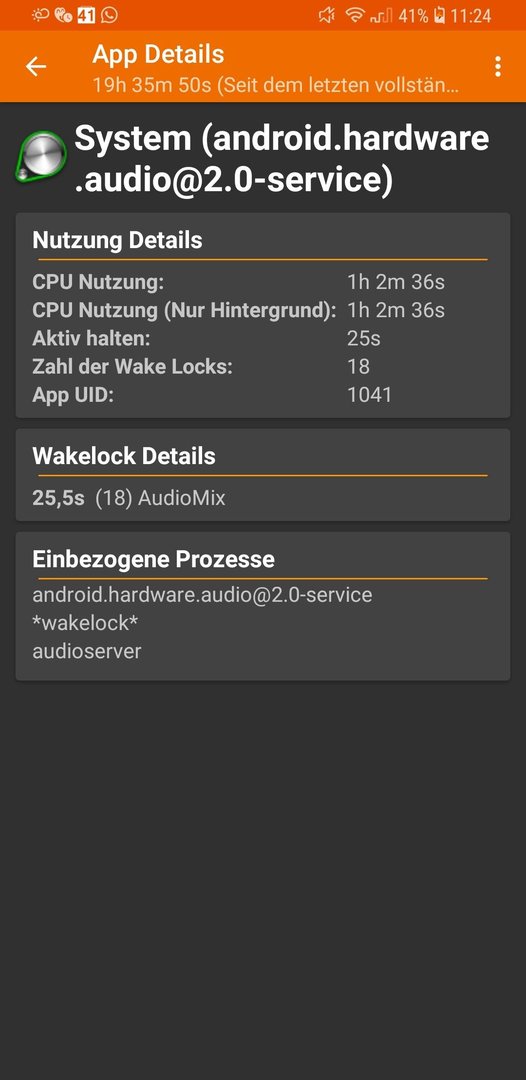Tap the back arrow in header
Viewport: 526px width, 1080px height.
(36, 66)
